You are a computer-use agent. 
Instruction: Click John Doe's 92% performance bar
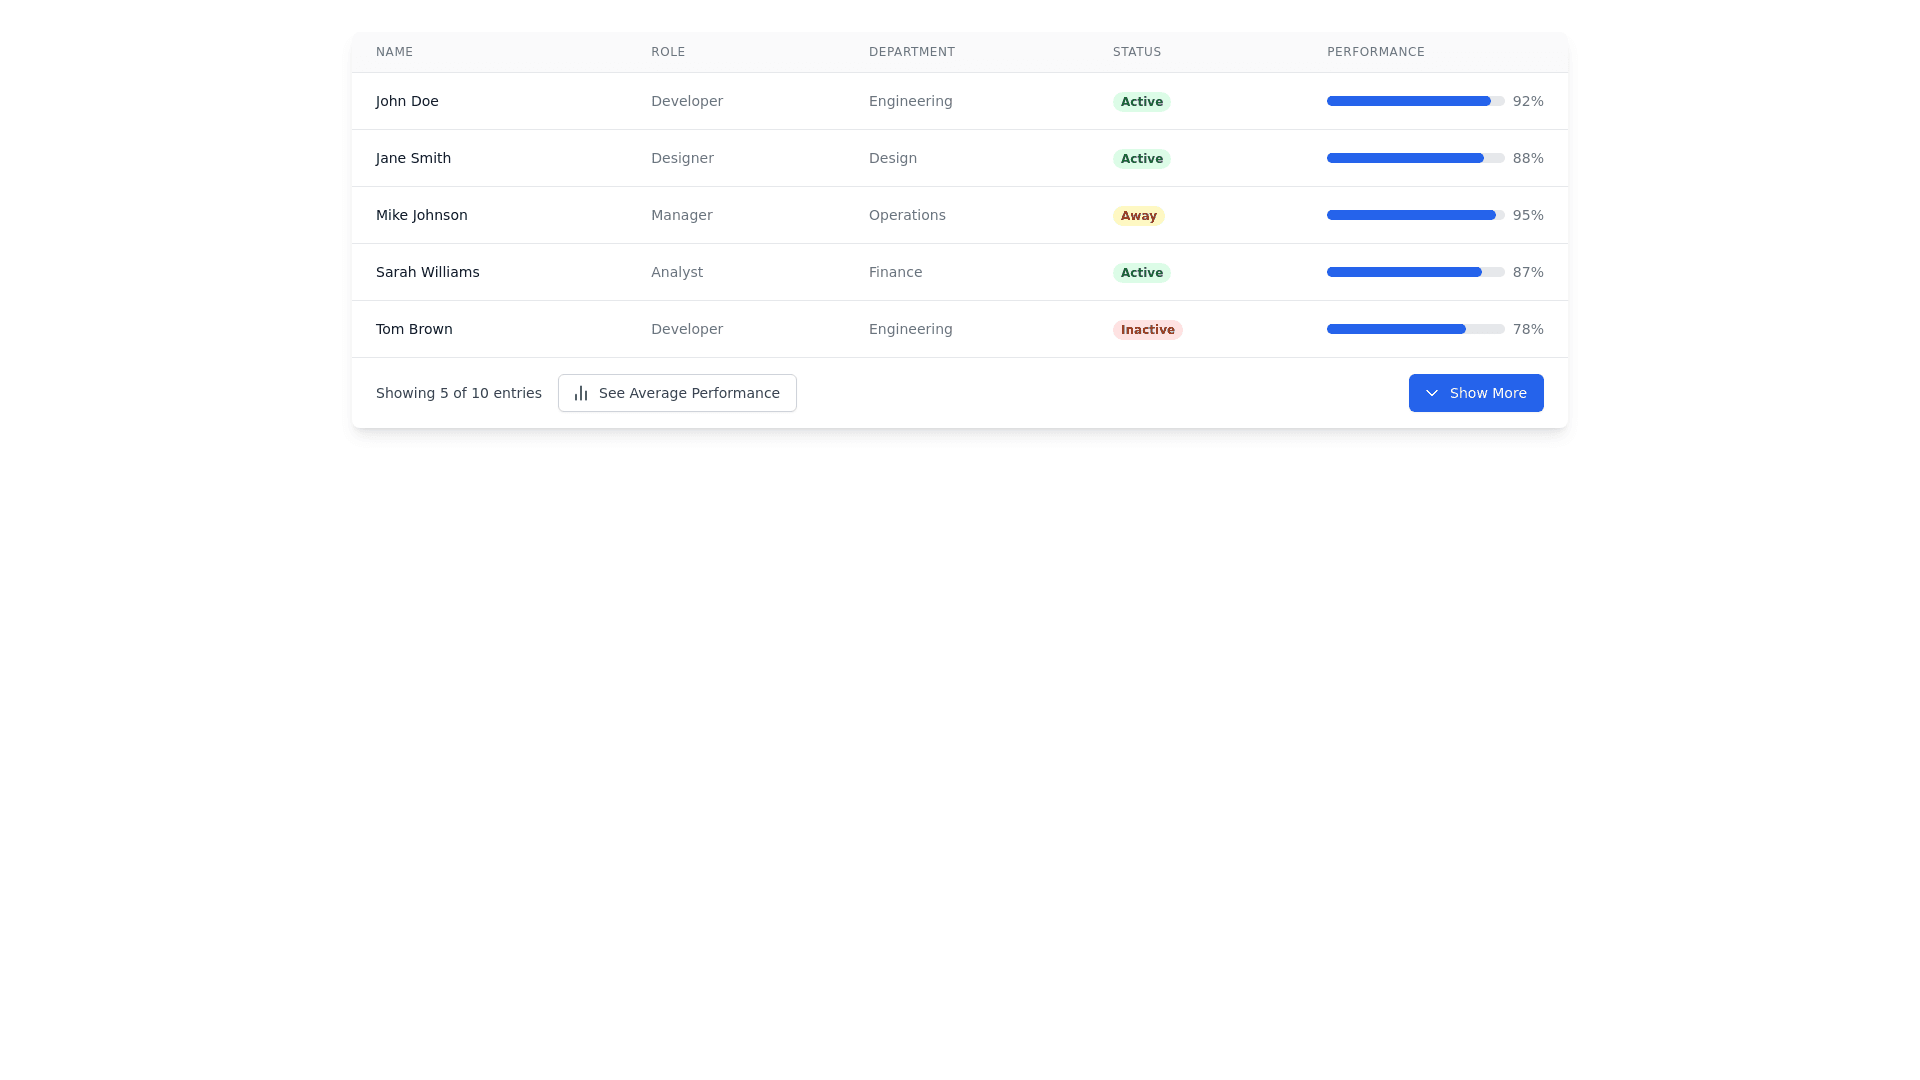[x=1414, y=101]
